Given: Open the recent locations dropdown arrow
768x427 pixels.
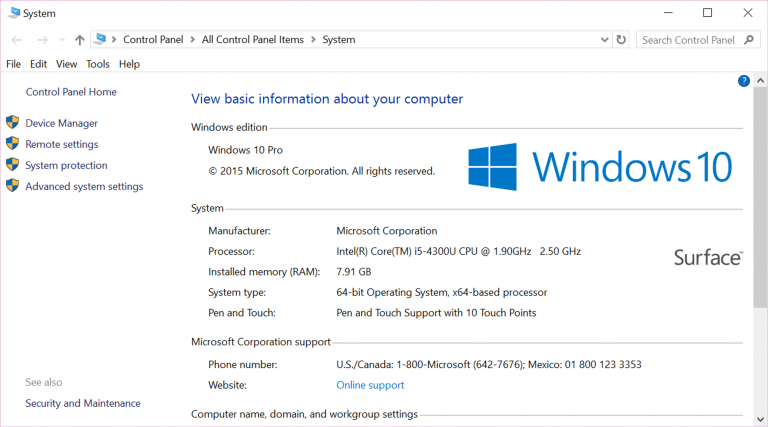Looking at the screenshot, I should click(62, 40).
